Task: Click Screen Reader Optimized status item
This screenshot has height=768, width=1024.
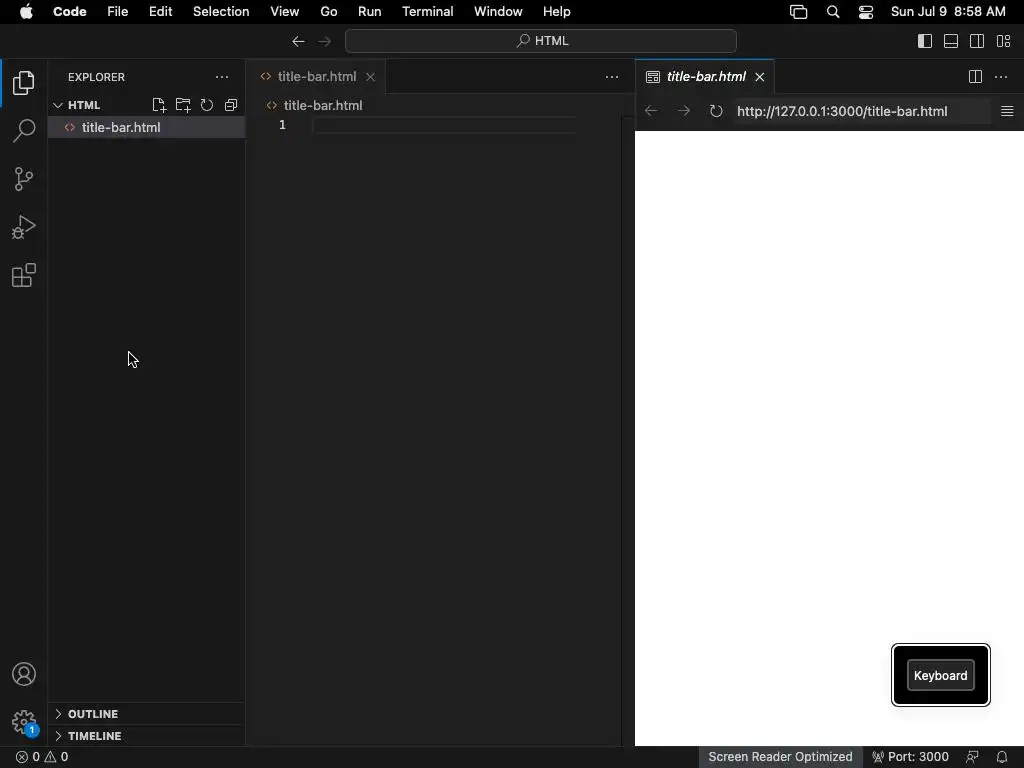Action: coord(780,757)
